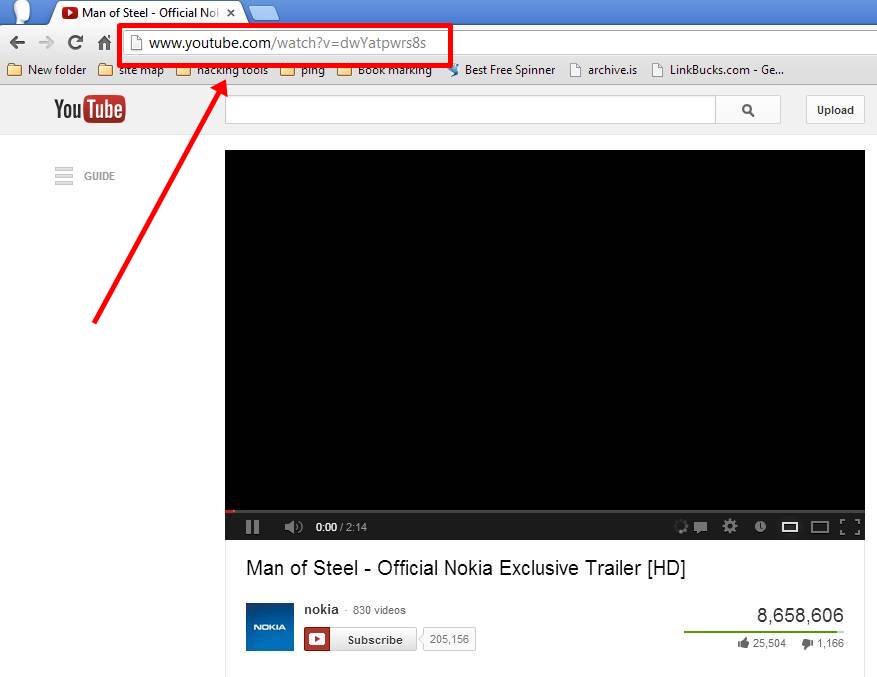Click the YouTube logo
The width and height of the screenshot is (877, 677).
(89, 109)
